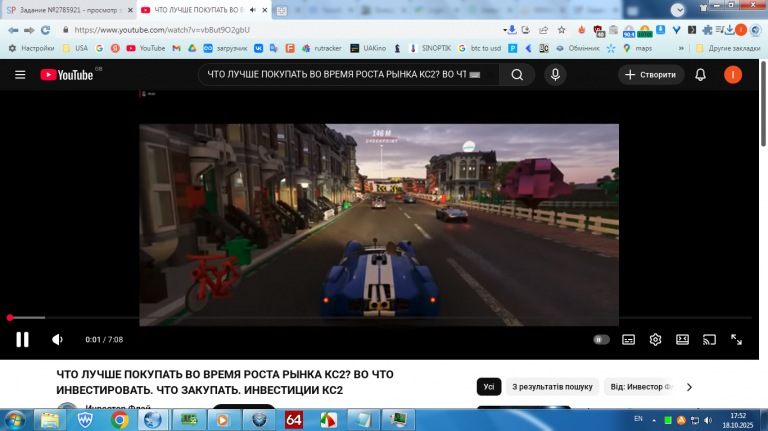The height and width of the screenshot is (431, 768).
Task: Open the maps bookmark
Action: [x=637, y=48]
